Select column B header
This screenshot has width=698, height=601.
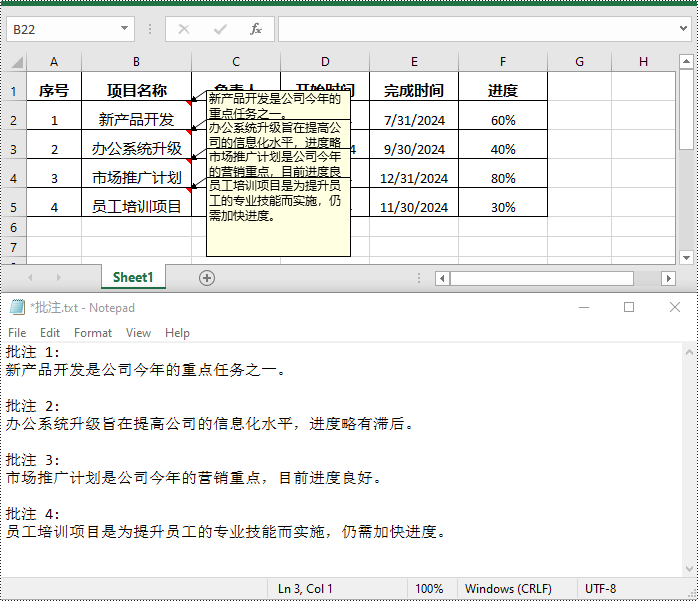point(136,62)
